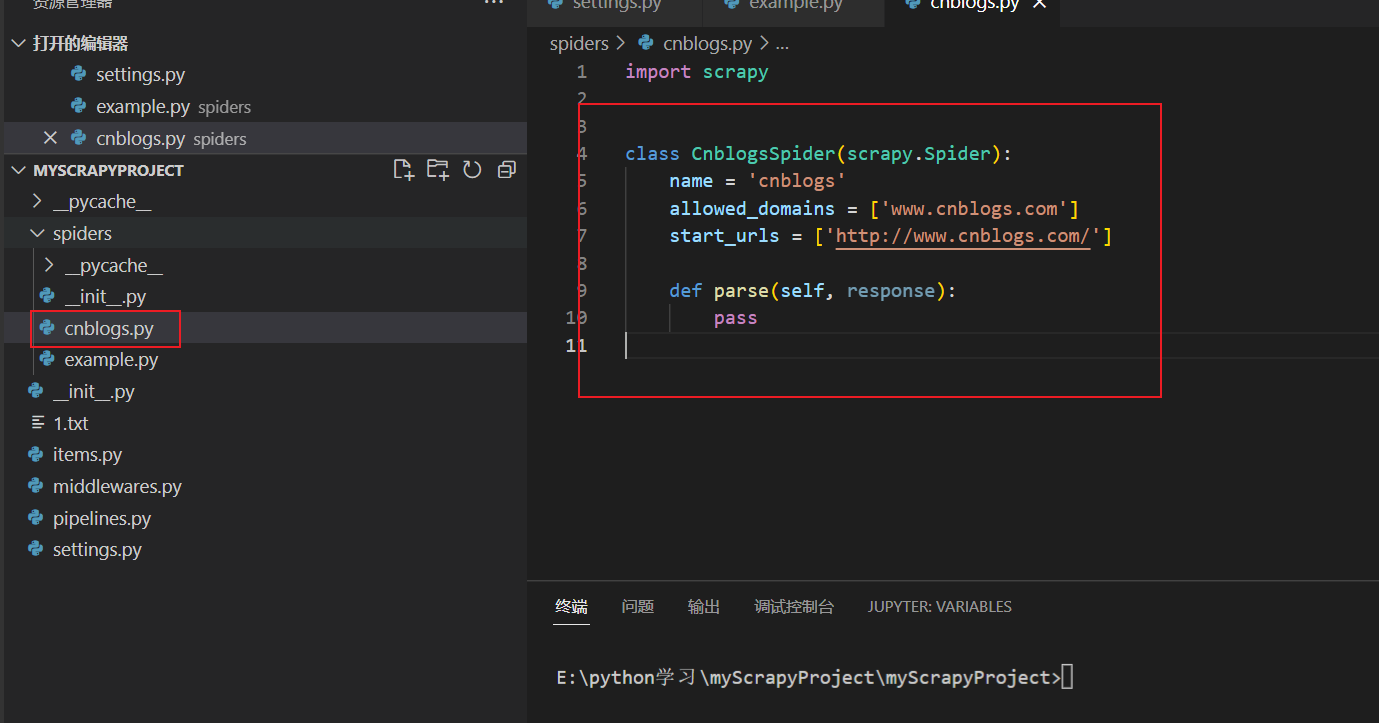Image resolution: width=1379 pixels, height=723 pixels.
Task: Refresh the explorer with the refresh icon
Action: point(472,170)
